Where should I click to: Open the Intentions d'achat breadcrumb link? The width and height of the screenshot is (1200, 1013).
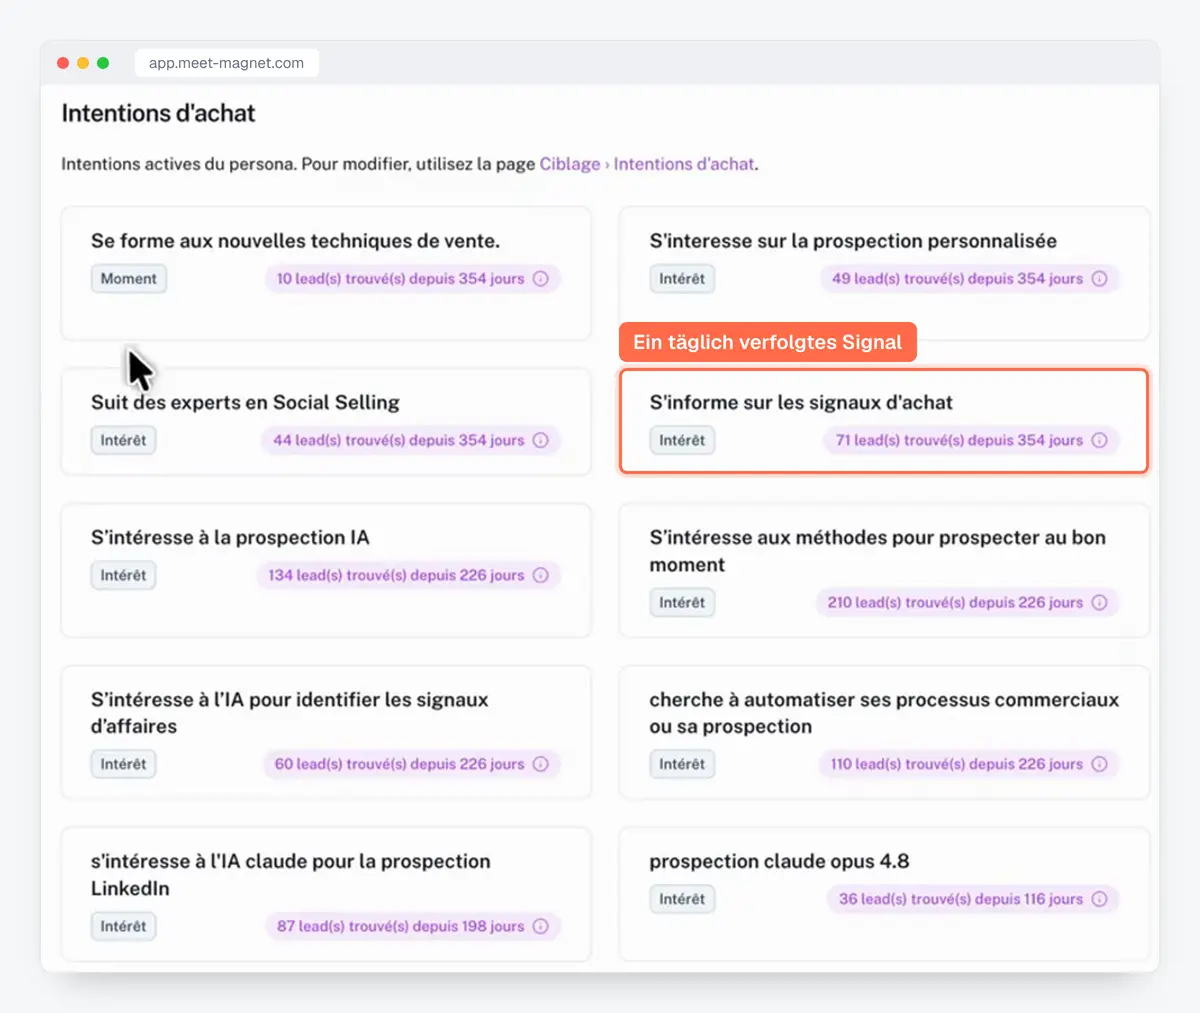685,164
